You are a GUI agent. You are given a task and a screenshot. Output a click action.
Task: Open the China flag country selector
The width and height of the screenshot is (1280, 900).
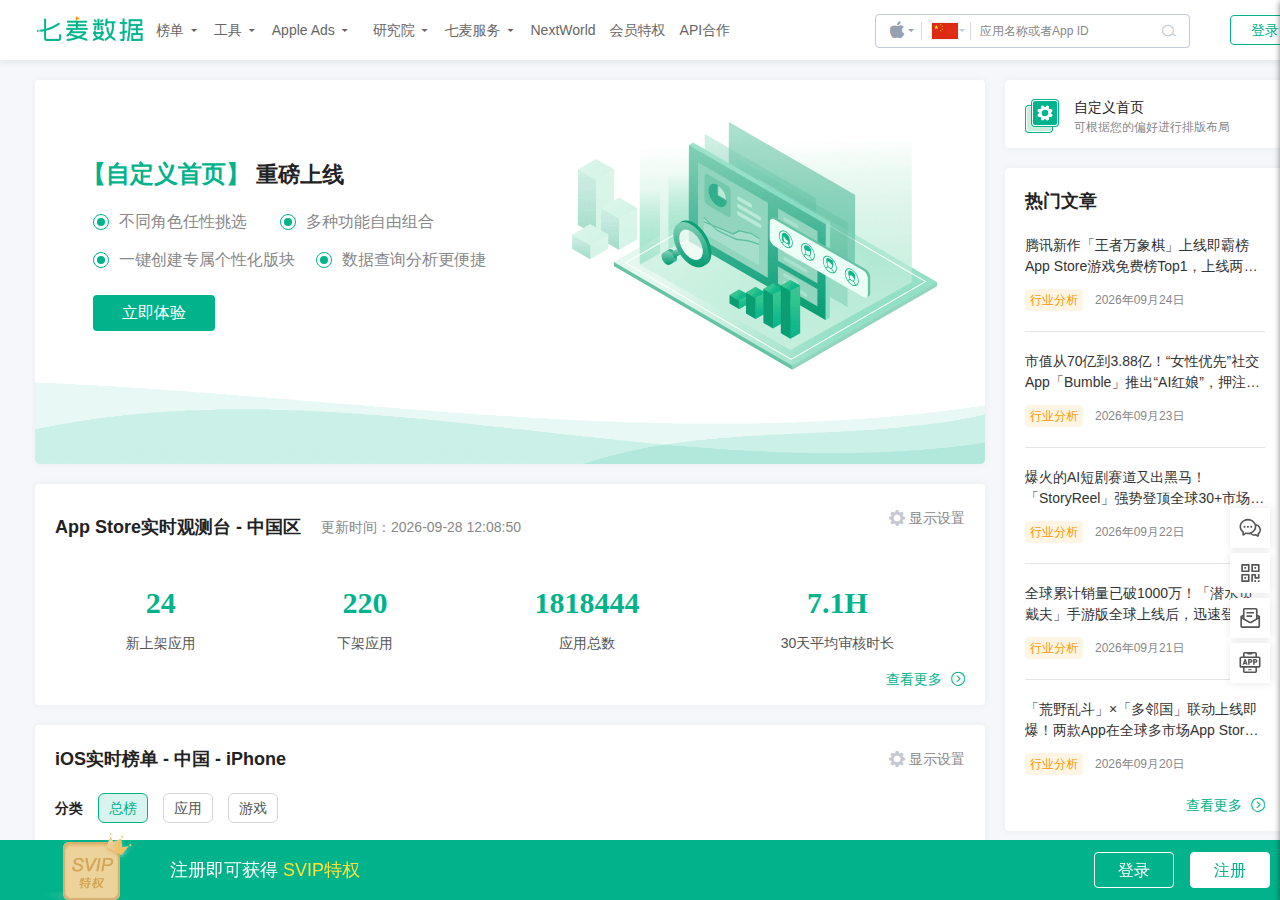pos(944,30)
